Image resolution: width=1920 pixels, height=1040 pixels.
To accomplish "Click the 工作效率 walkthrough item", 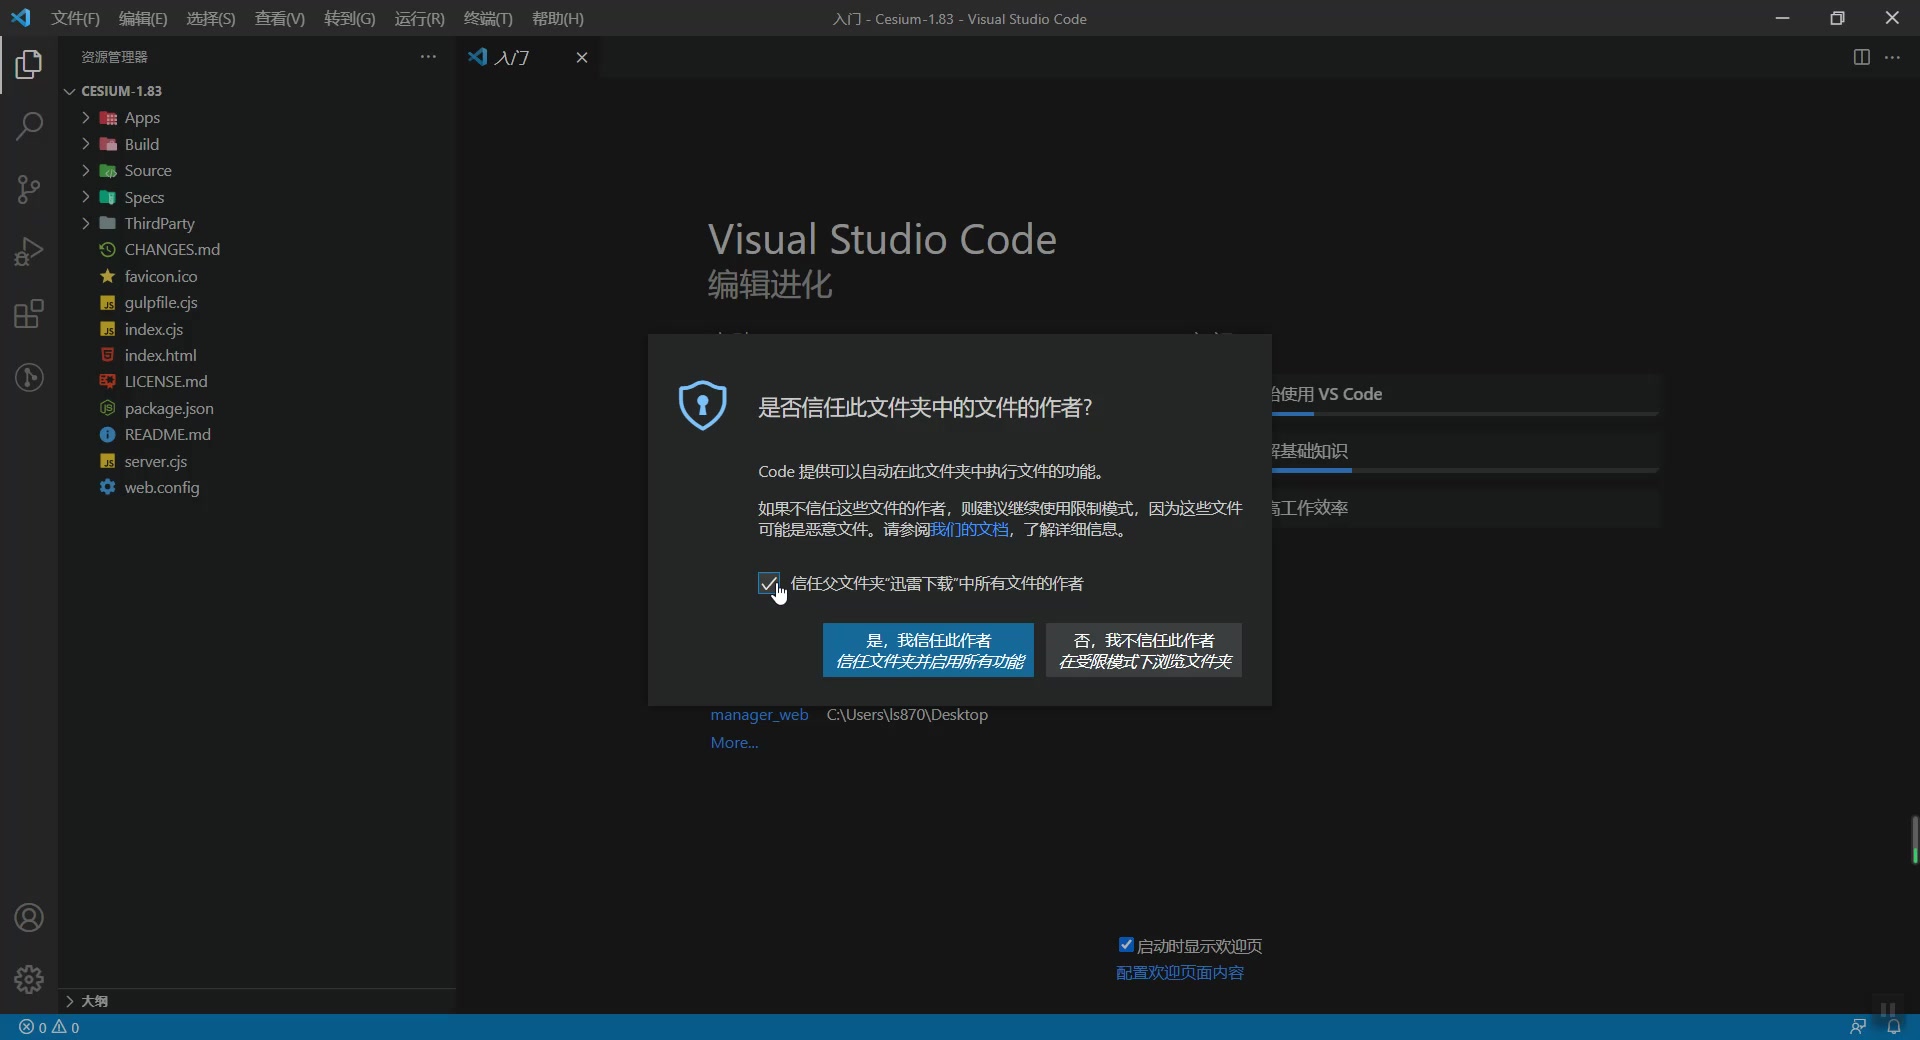I will pyautogui.click(x=1465, y=508).
